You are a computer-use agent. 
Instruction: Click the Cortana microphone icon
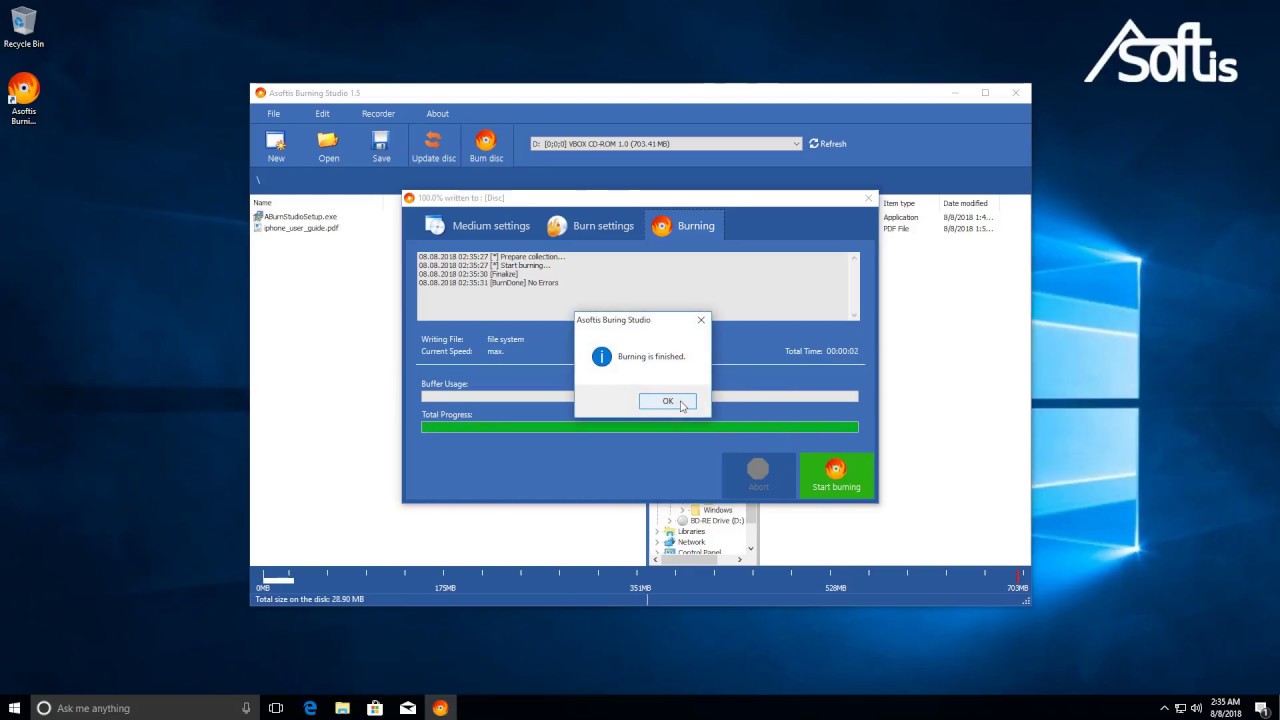click(x=246, y=708)
